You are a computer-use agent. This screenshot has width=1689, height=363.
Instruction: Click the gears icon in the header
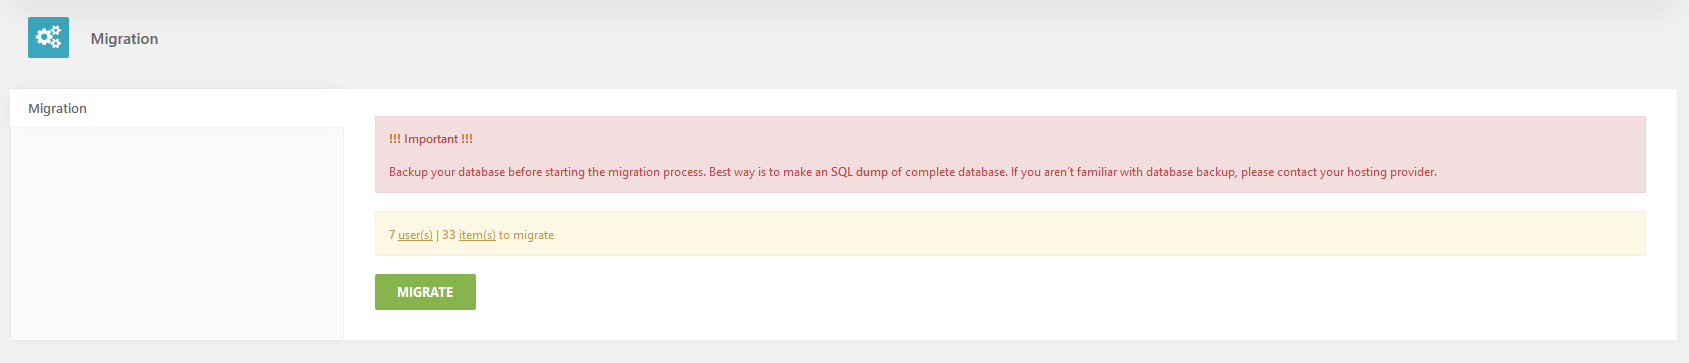click(x=48, y=37)
